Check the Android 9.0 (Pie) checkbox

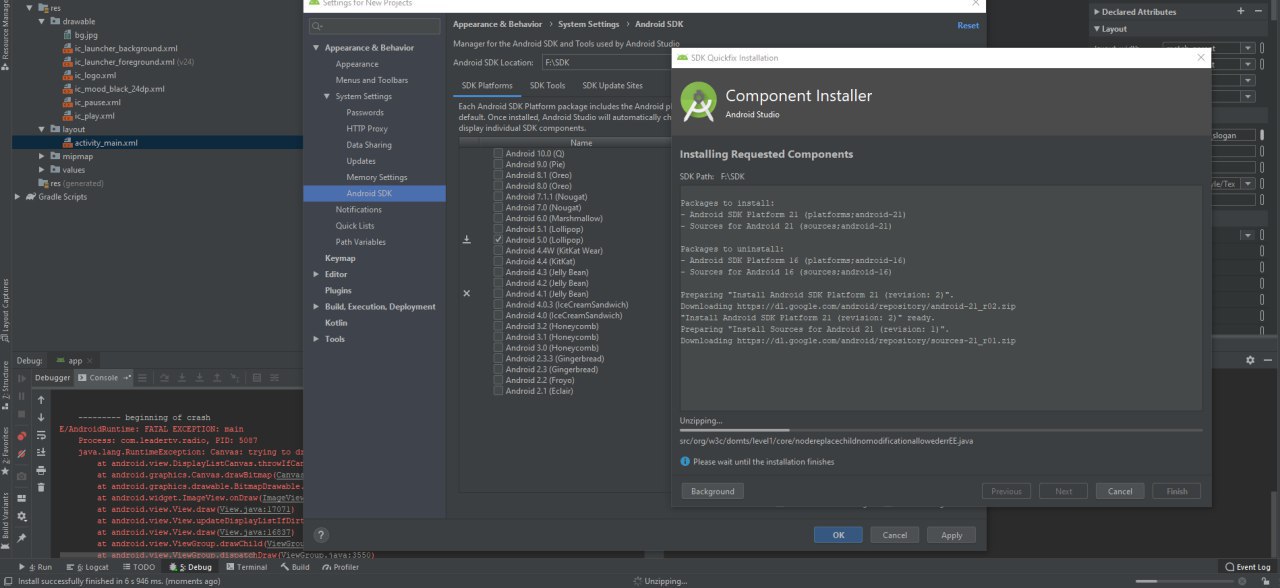point(498,164)
